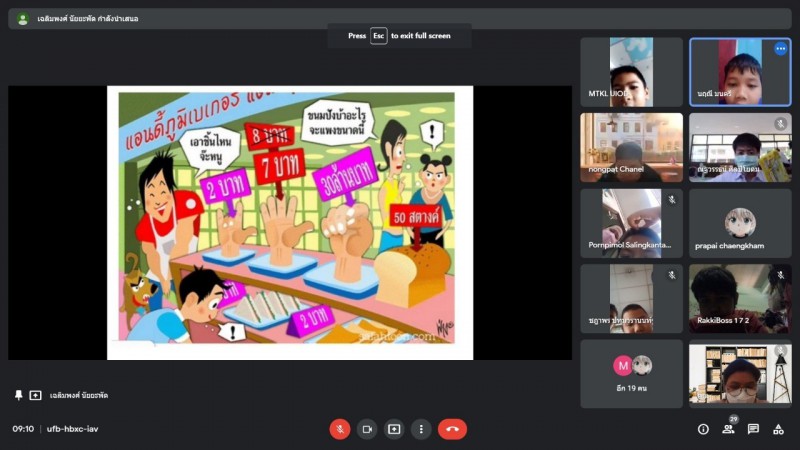The image size is (800, 450).
Task: Click meeting code ufb-hbxc-iav
Action: point(72,429)
